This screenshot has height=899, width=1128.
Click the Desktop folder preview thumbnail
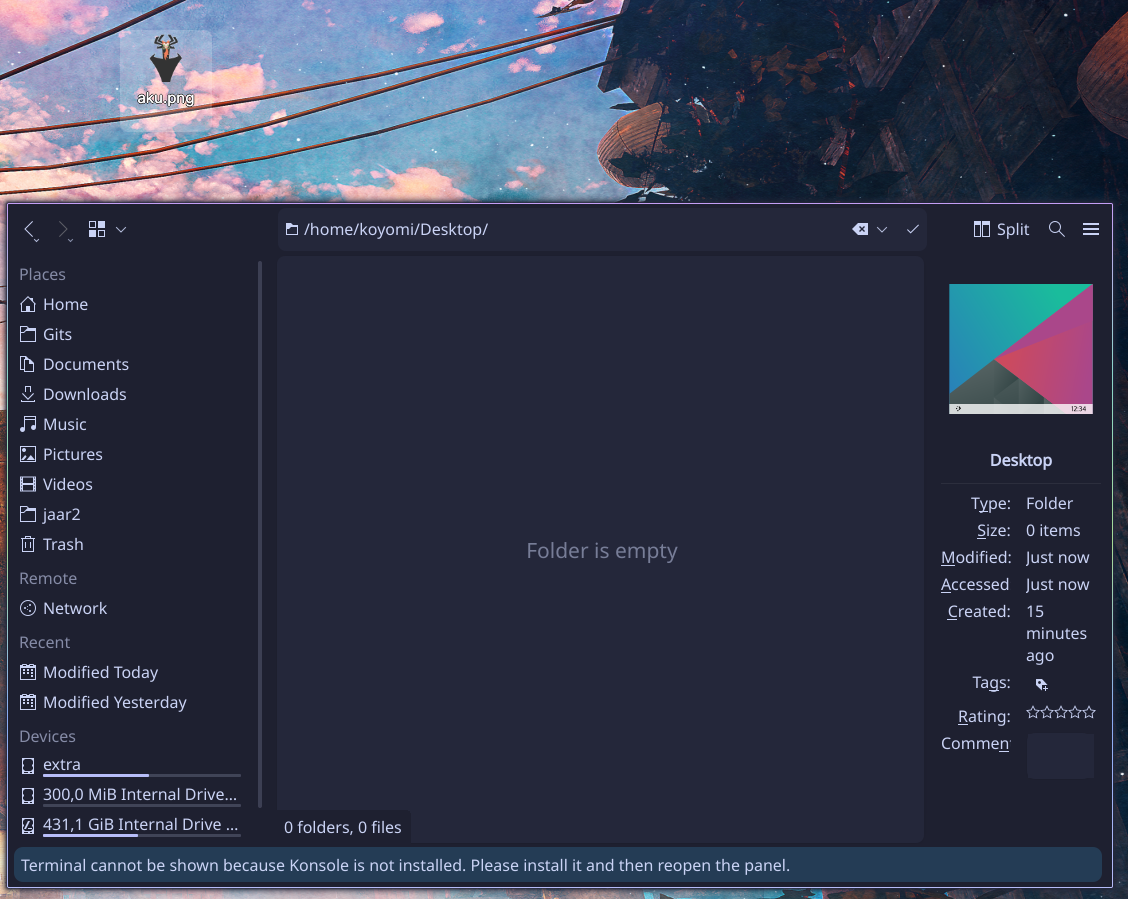pyautogui.click(x=1020, y=349)
